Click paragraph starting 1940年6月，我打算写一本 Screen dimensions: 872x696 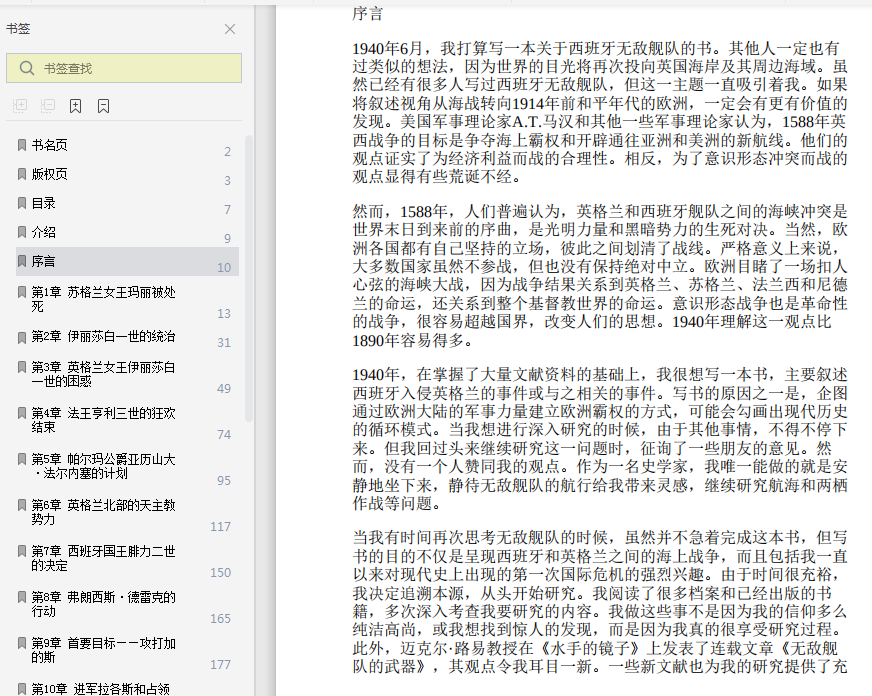point(600,112)
